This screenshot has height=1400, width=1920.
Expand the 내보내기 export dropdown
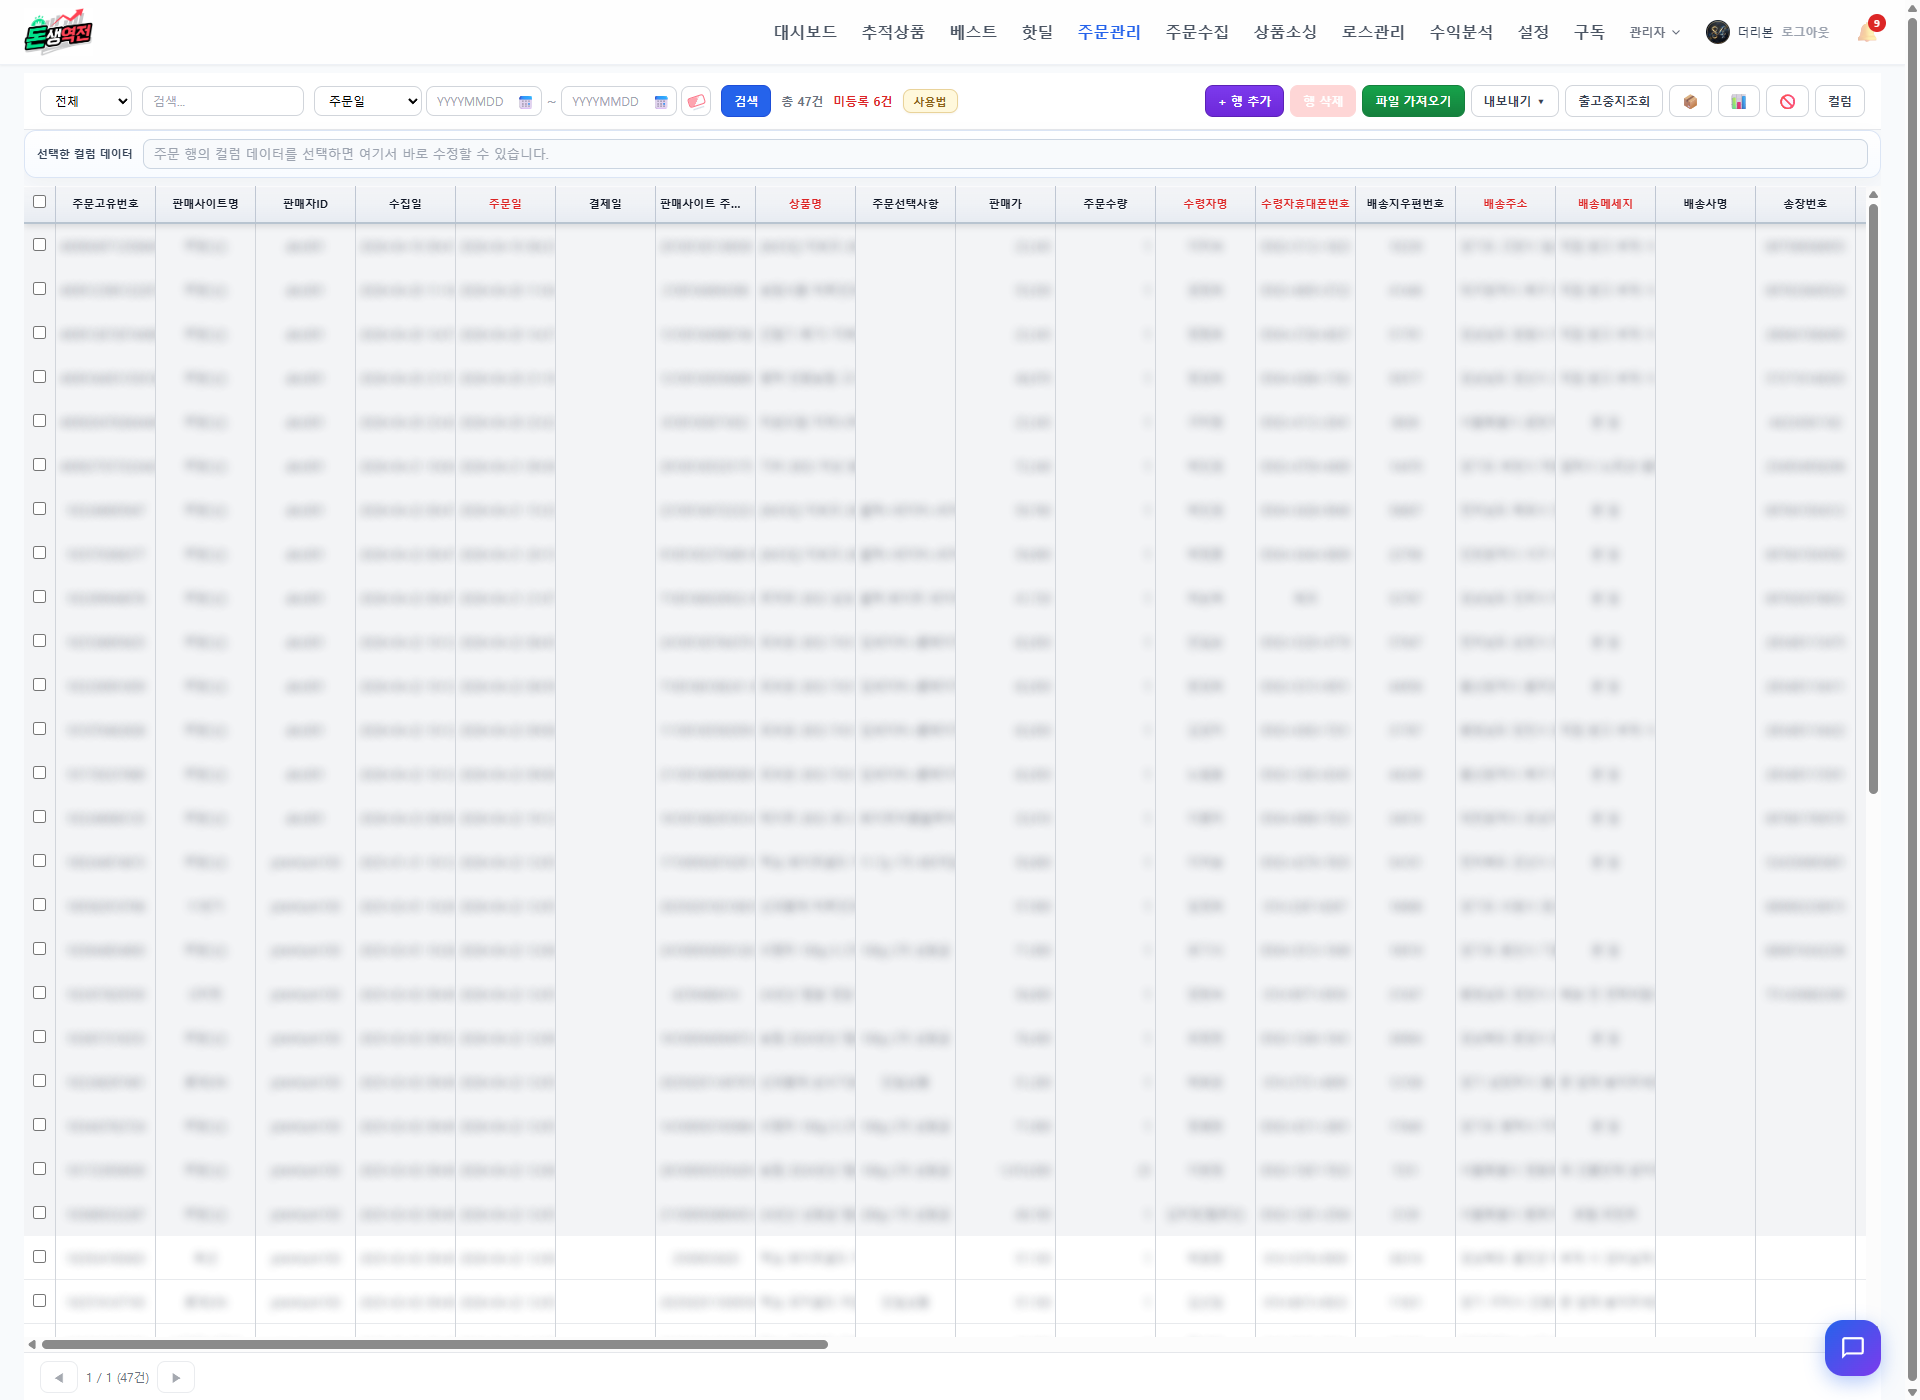pos(1514,101)
